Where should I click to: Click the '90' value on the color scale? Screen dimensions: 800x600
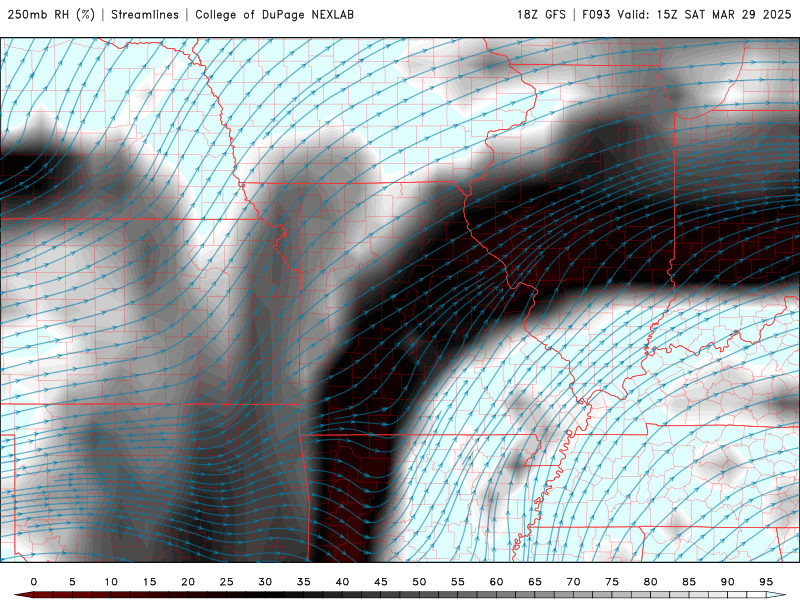pos(728,582)
